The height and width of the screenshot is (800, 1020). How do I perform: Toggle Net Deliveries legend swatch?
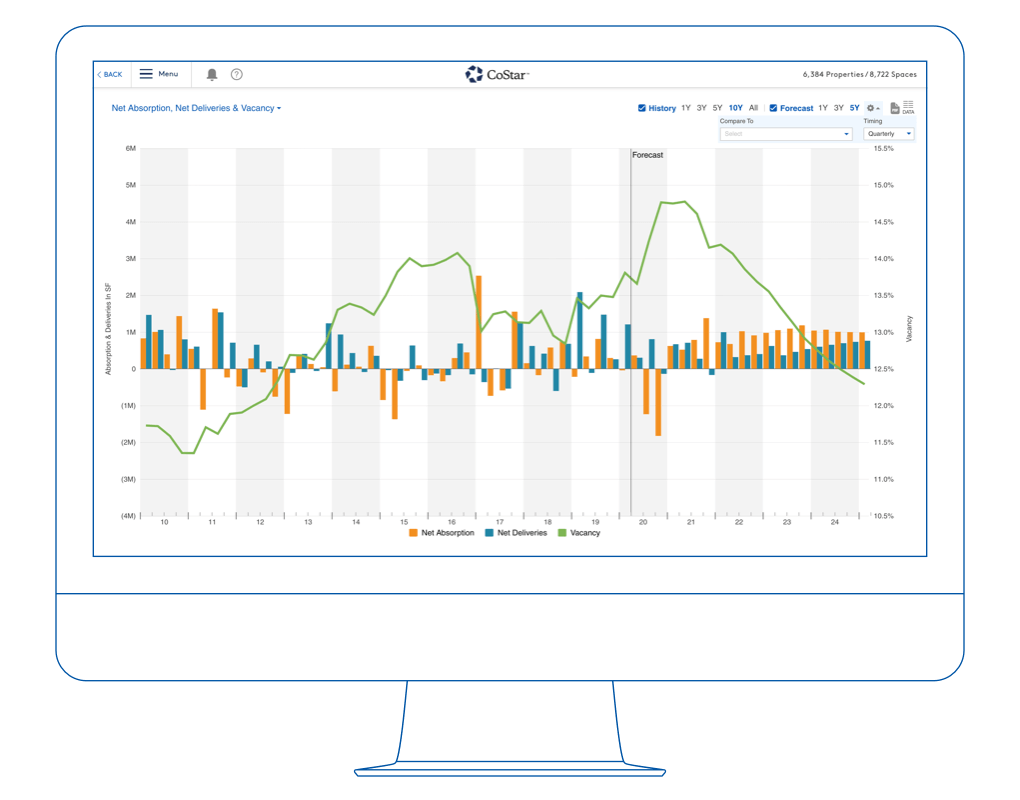click(x=489, y=533)
